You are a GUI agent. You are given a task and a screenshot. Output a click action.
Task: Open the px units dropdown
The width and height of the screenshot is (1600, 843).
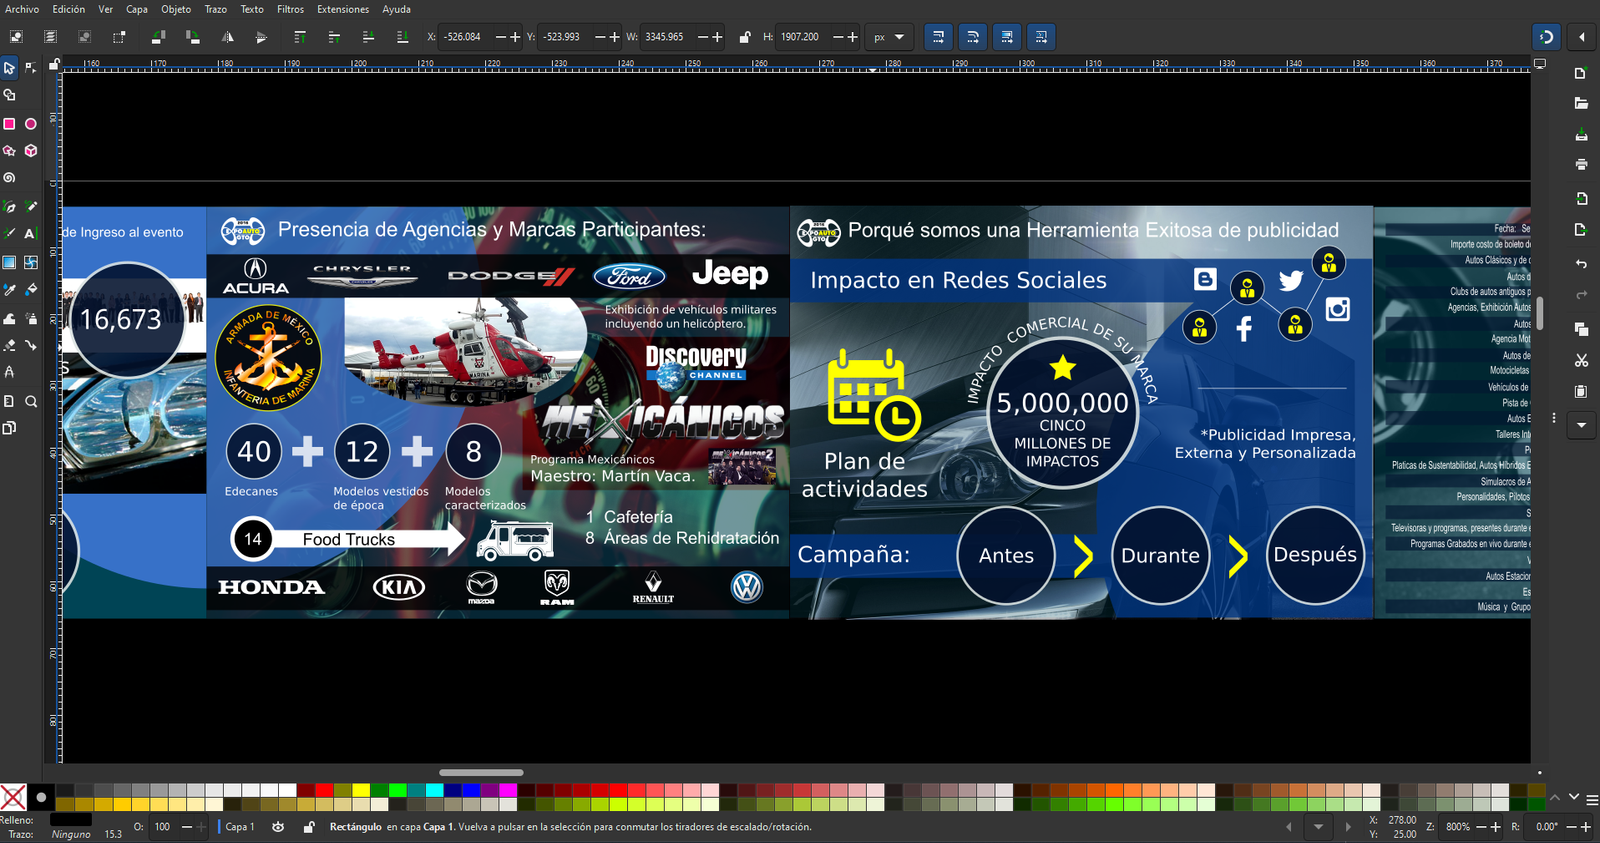pyautogui.click(x=888, y=37)
